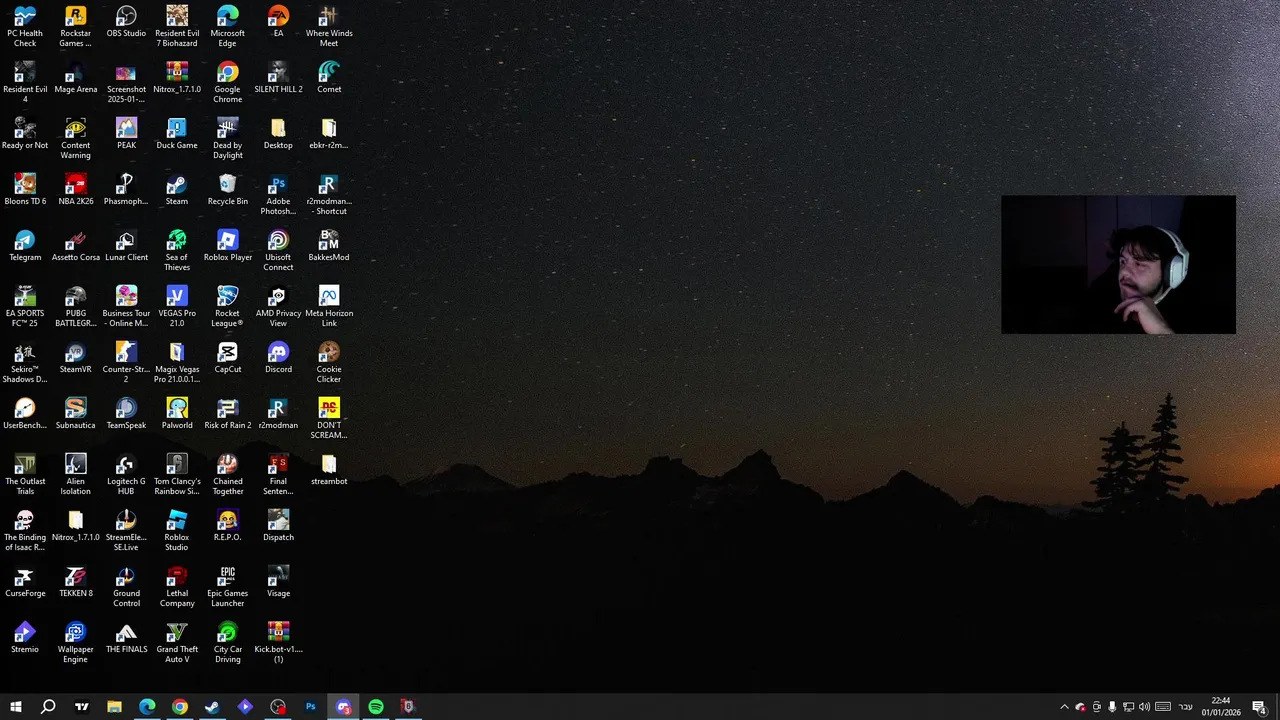
Task: Select the Wallpaper Engine desktop icon
Action: pyautogui.click(x=75, y=642)
